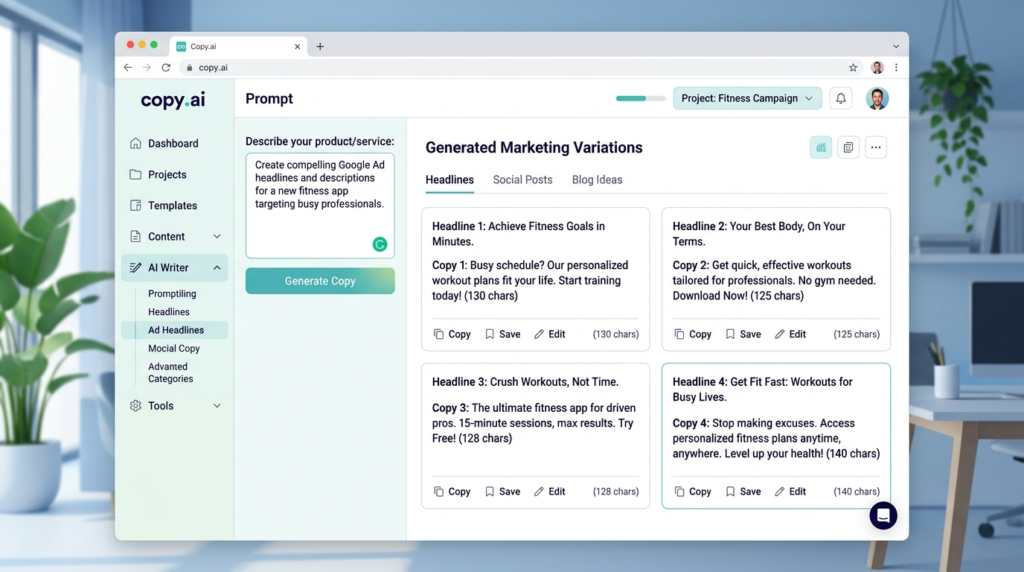Open a new browser tab
Screen dimensions: 1024x572
pos(320,46)
